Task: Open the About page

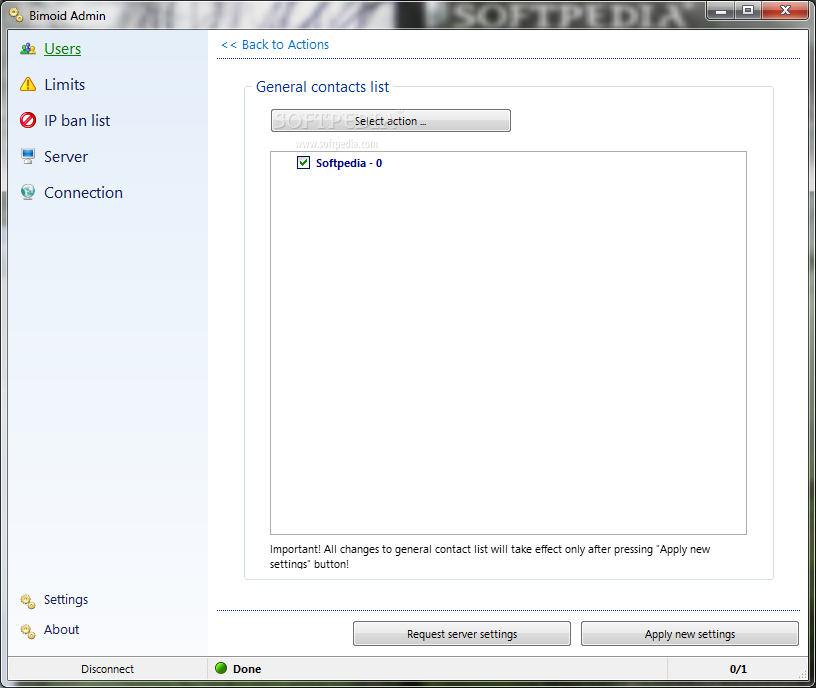Action: coord(61,630)
